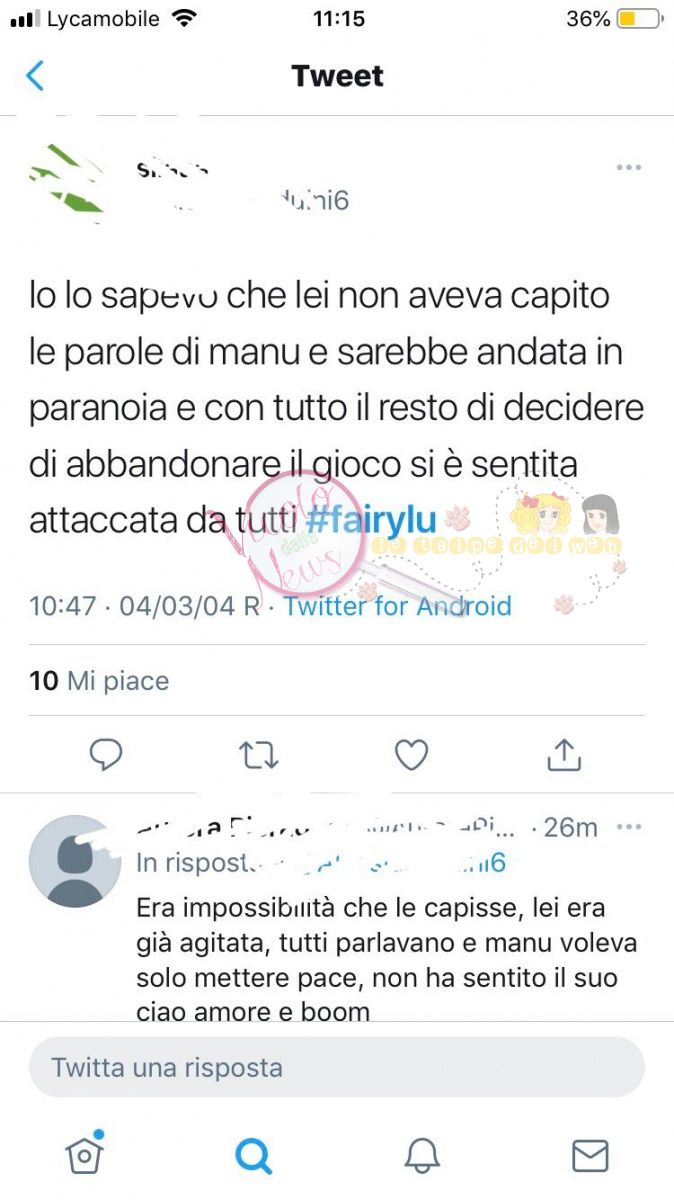
Task: Open the #fairylu hashtag
Action: (x=371, y=521)
